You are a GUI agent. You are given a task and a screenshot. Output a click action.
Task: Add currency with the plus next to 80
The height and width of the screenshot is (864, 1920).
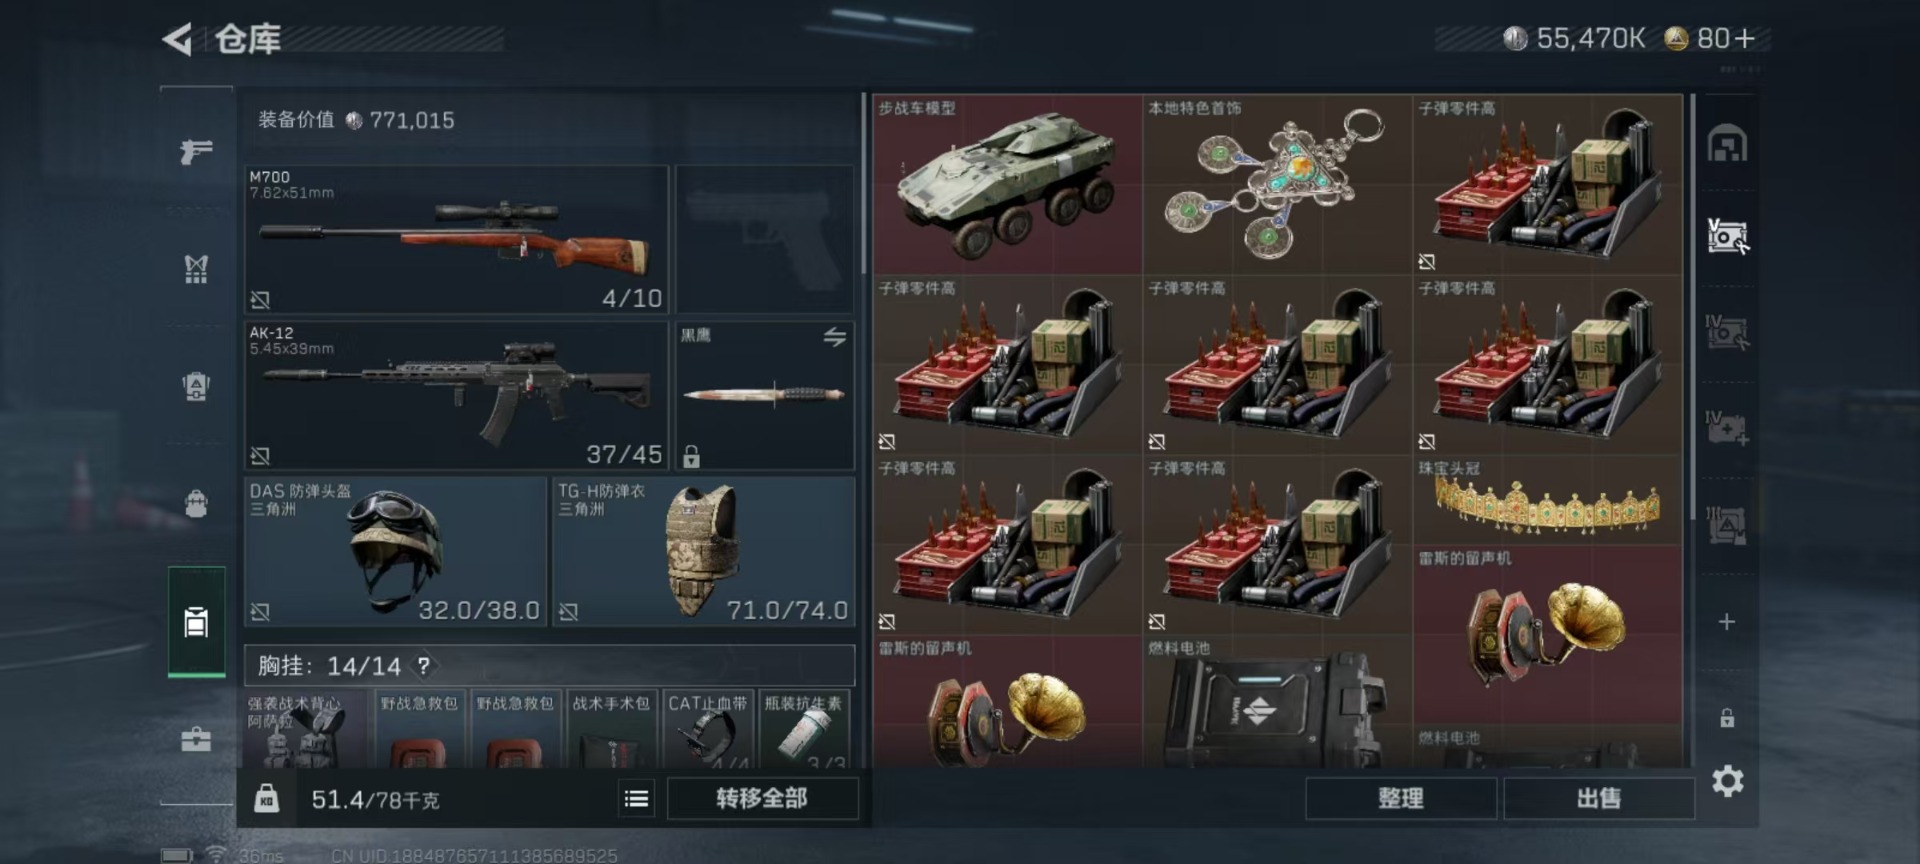[x=1745, y=38]
